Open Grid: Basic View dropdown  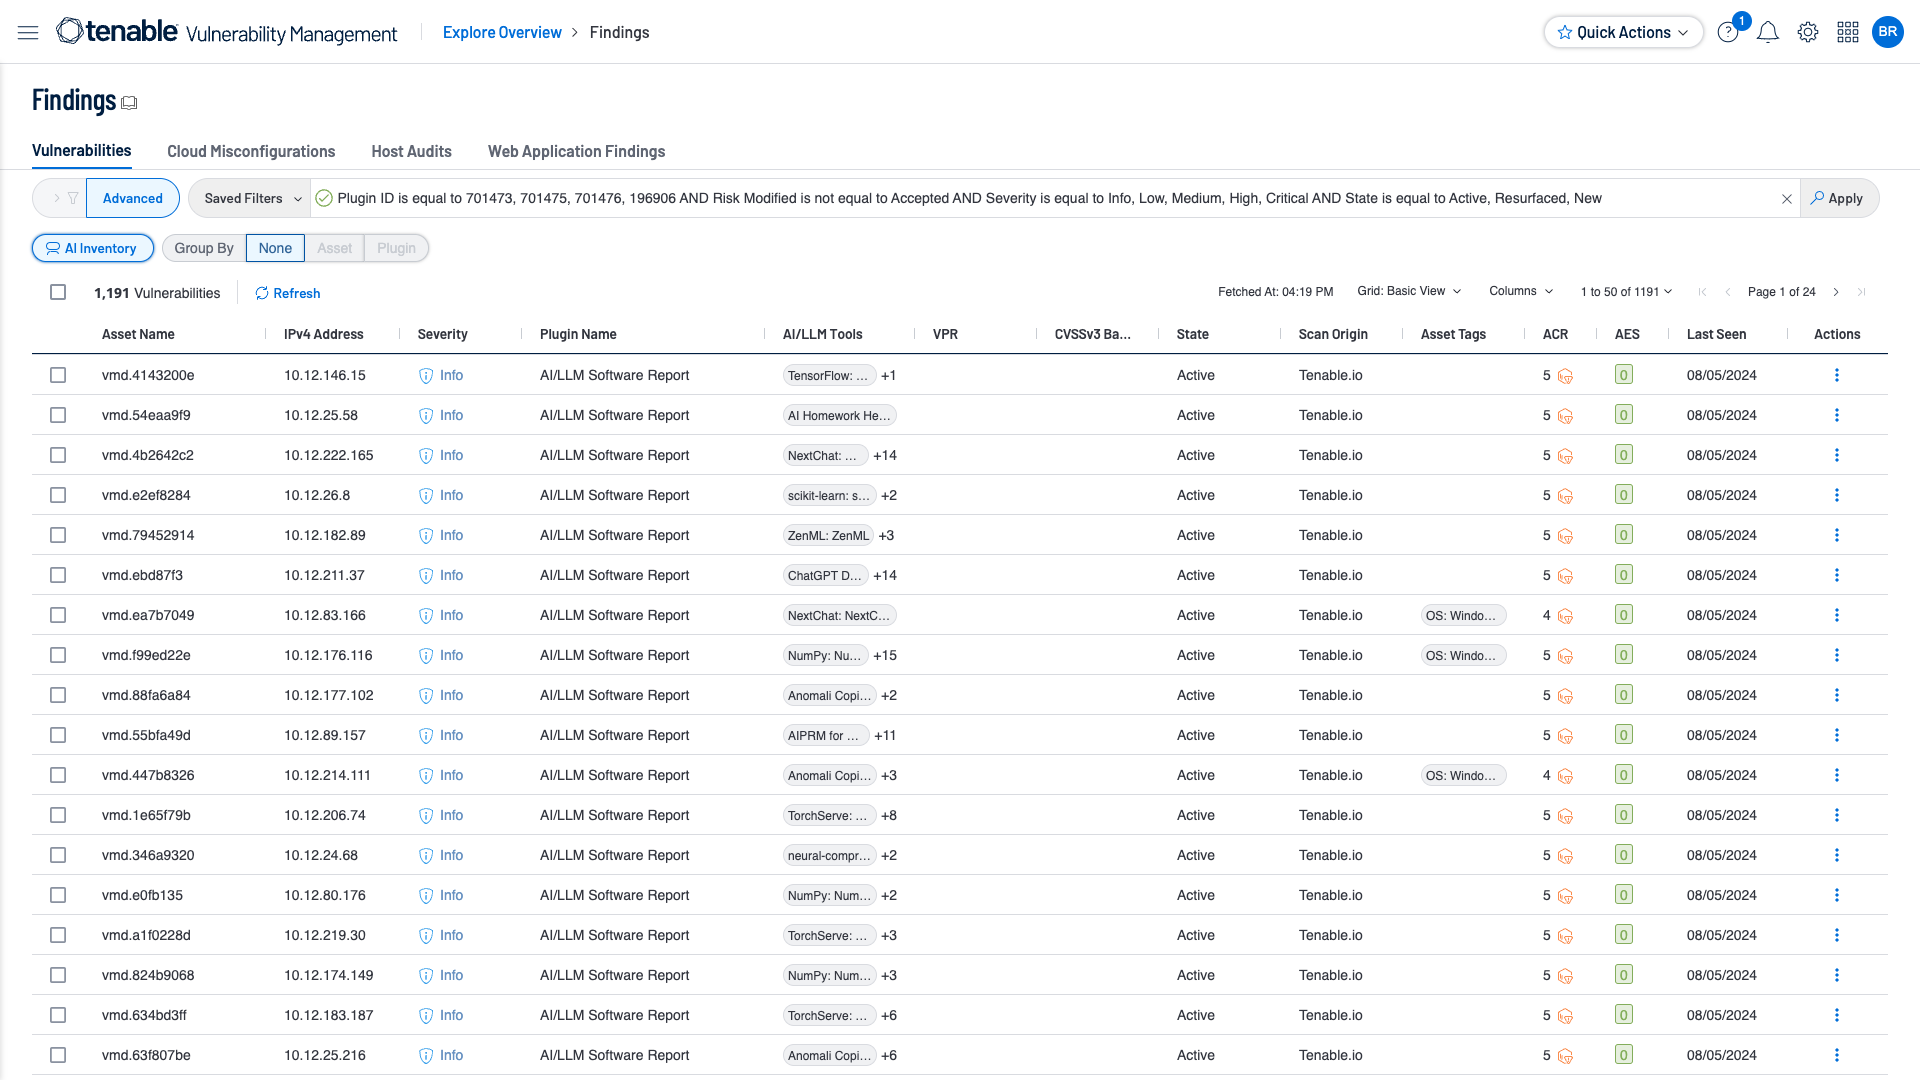click(x=1408, y=292)
